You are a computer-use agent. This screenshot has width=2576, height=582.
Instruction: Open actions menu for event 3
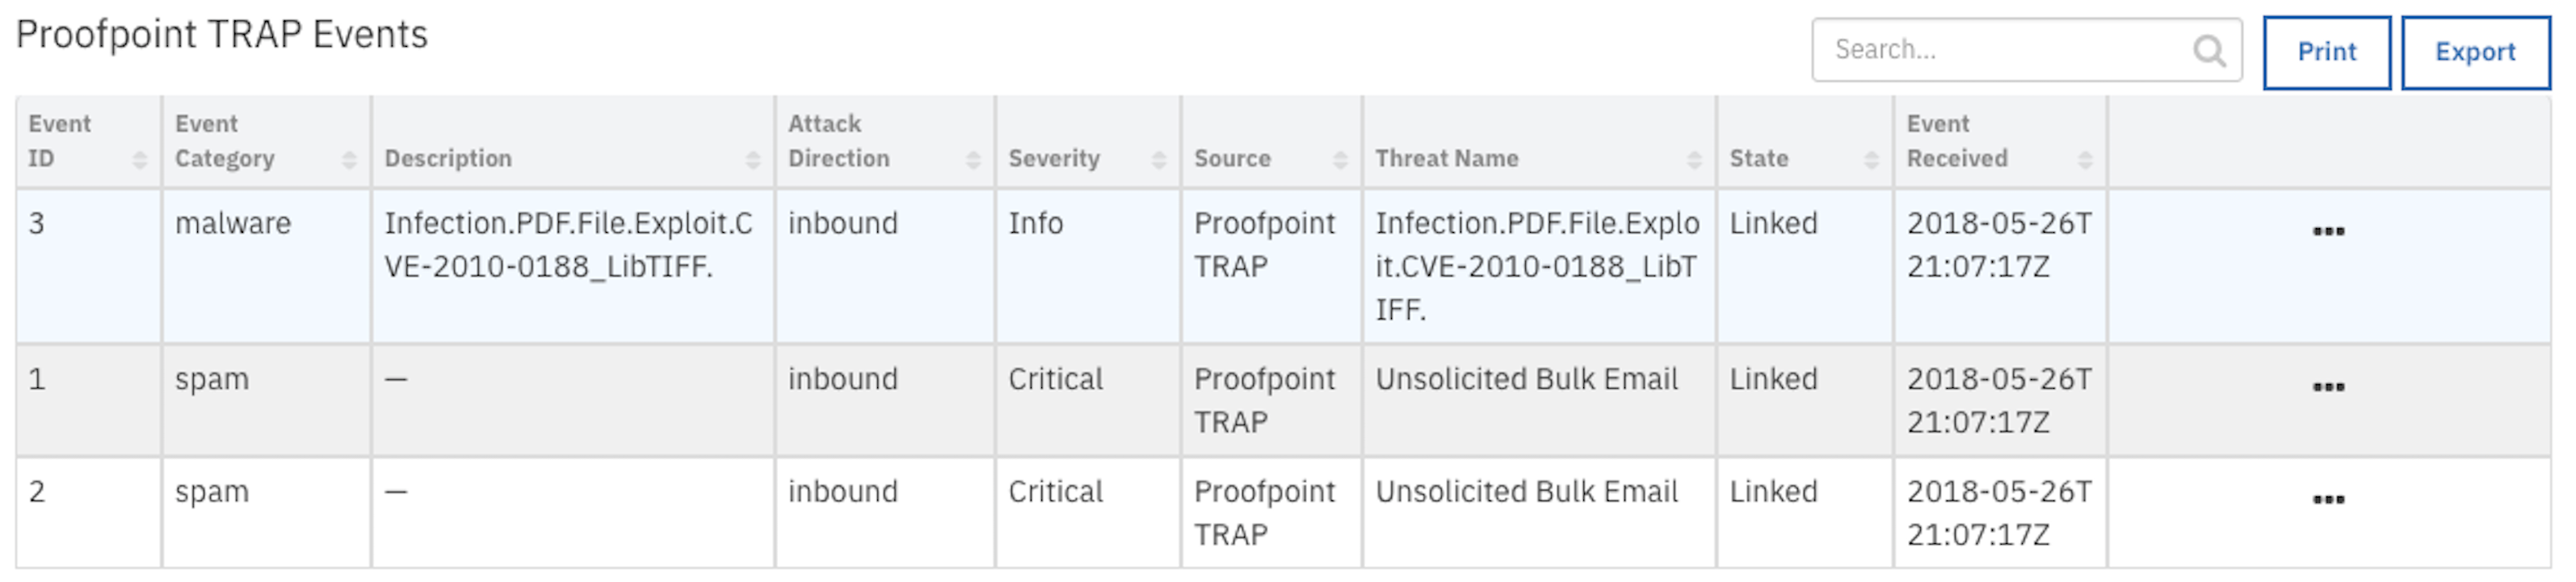pos(2328,231)
